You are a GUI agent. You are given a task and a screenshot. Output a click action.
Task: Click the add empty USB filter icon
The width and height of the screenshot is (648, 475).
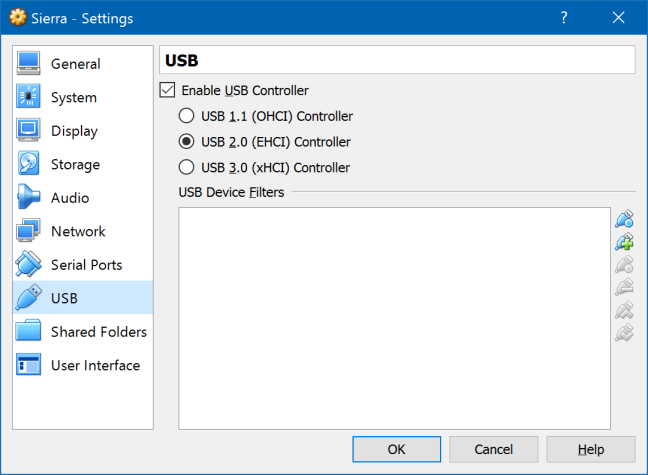pos(625,219)
